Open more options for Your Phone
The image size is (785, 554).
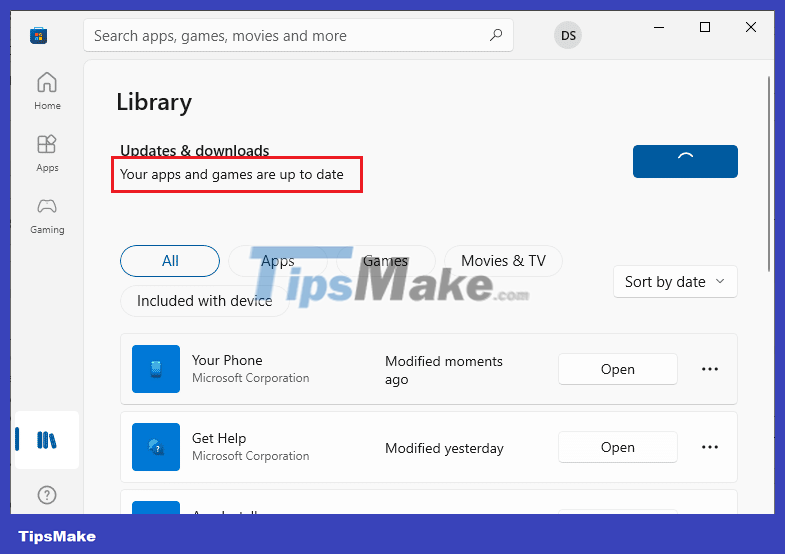point(709,369)
